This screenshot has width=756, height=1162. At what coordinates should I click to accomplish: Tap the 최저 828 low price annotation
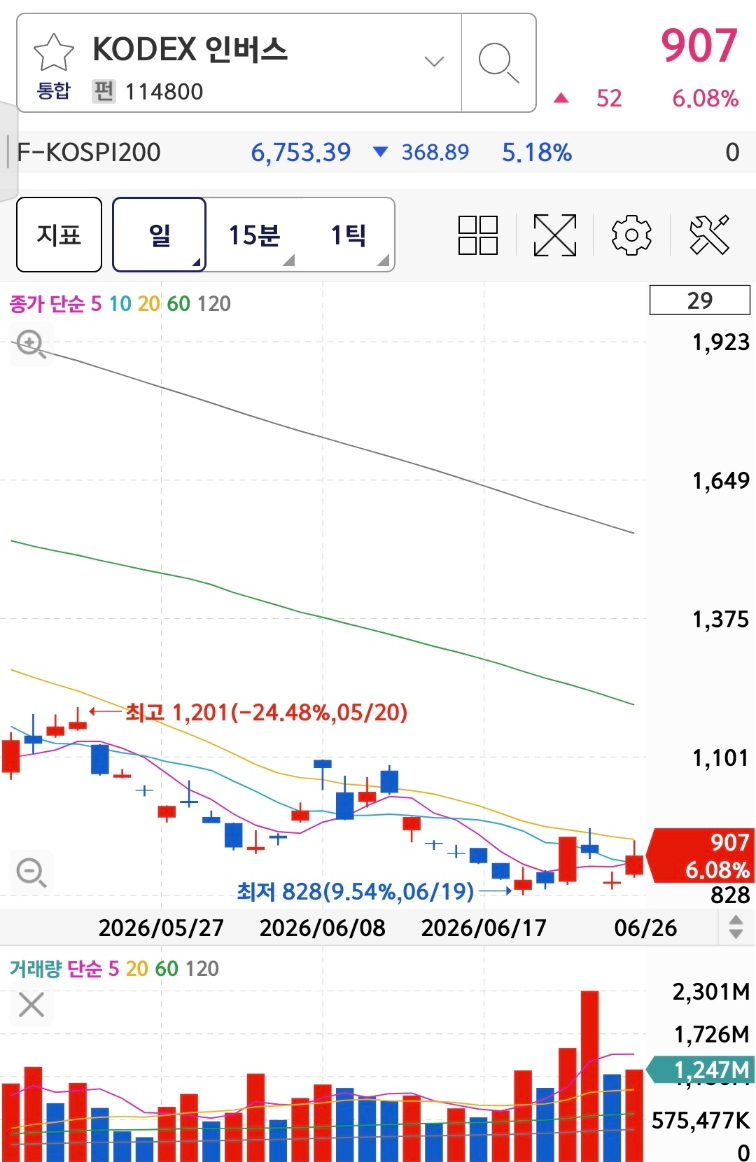click(355, 890)
